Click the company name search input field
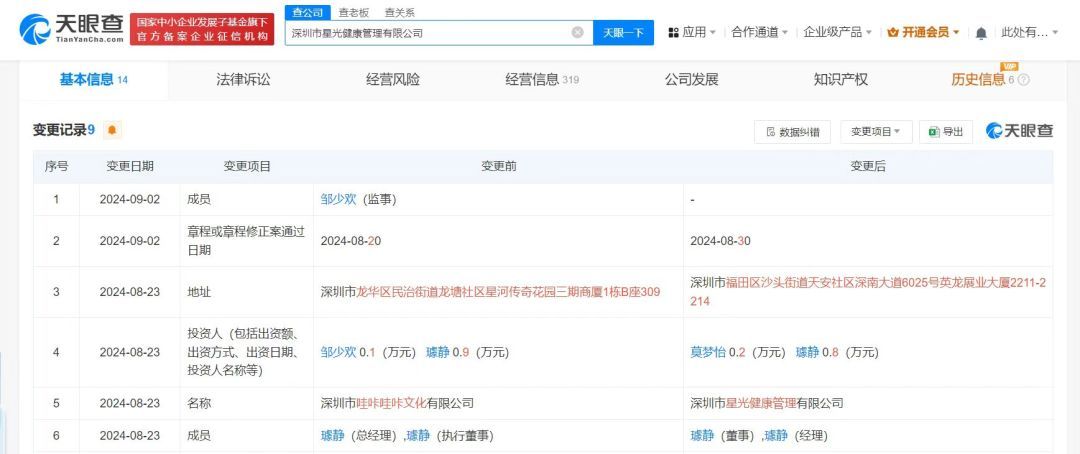The image size is (1080, 454). 428,32
